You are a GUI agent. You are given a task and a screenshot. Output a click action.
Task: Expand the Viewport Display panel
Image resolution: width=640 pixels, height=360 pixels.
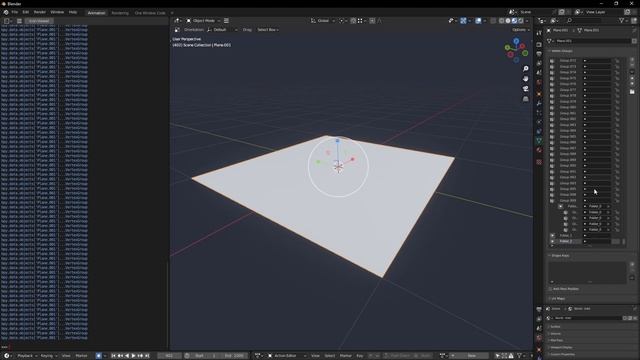[560, 347]
